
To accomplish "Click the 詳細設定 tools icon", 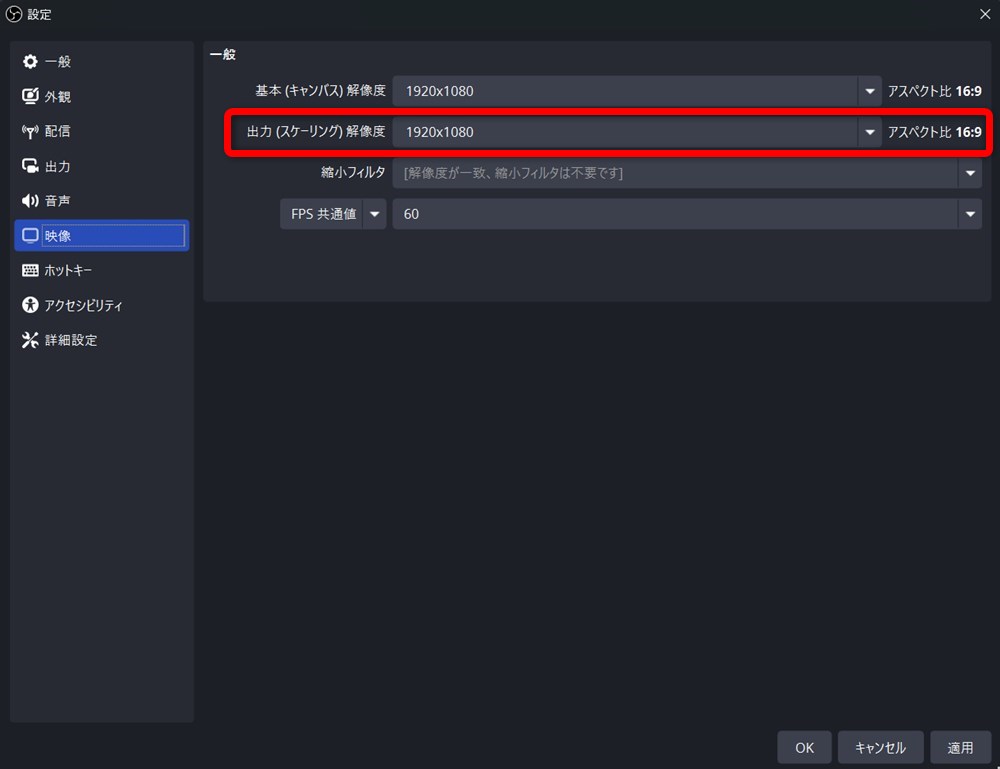I will [x=30, y=340].
